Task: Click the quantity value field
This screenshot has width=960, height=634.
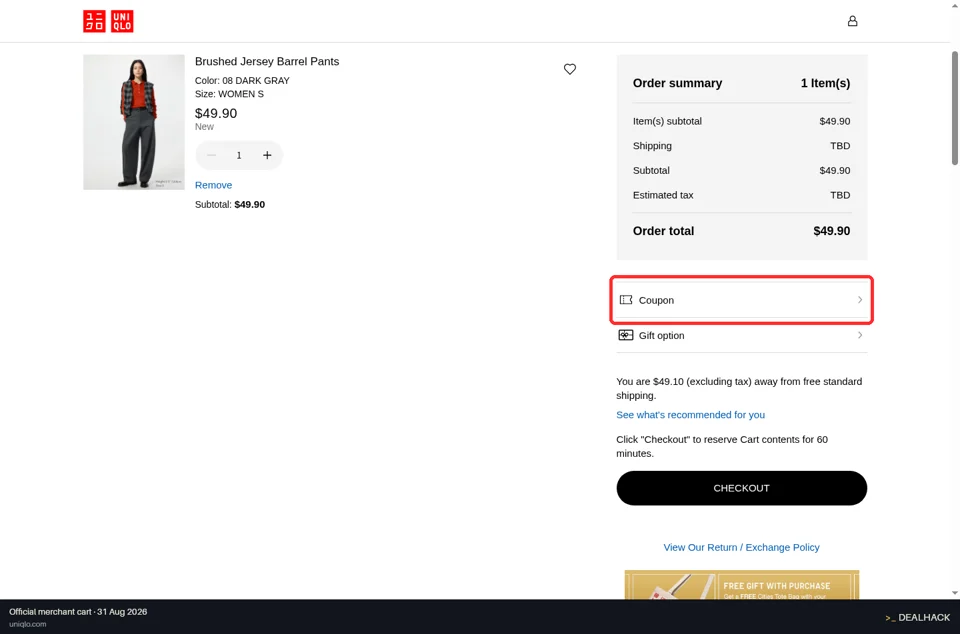Action: tap(239, 155)
